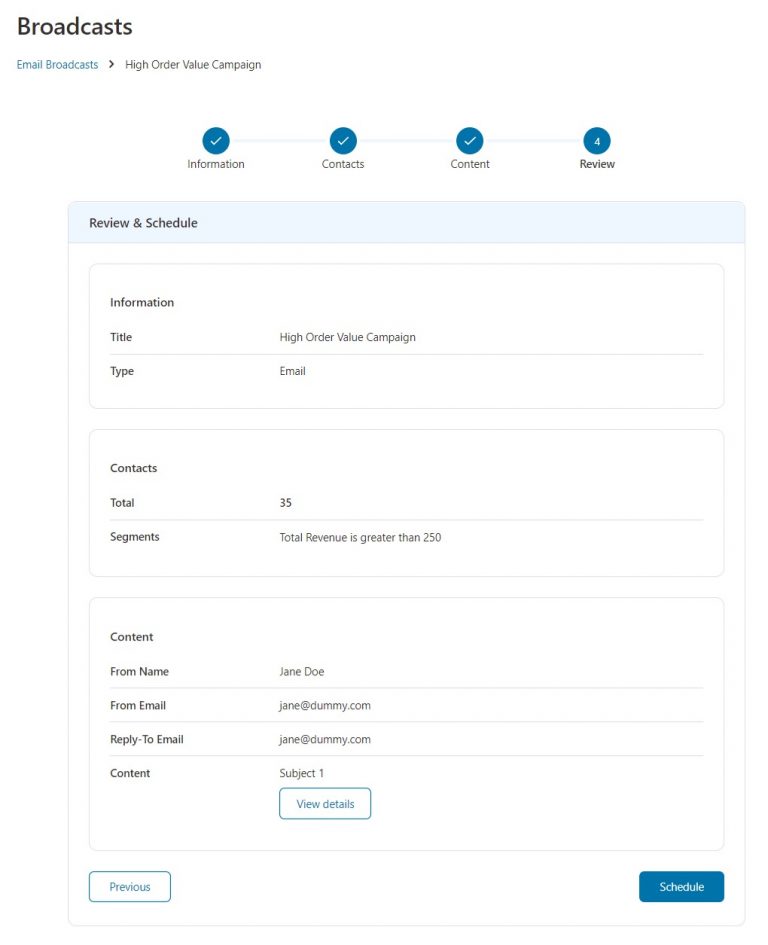Image resolution: width=768 pixels, height=945 pixels.
Task: Click the Previous button
Action: (x=130, y=887)
